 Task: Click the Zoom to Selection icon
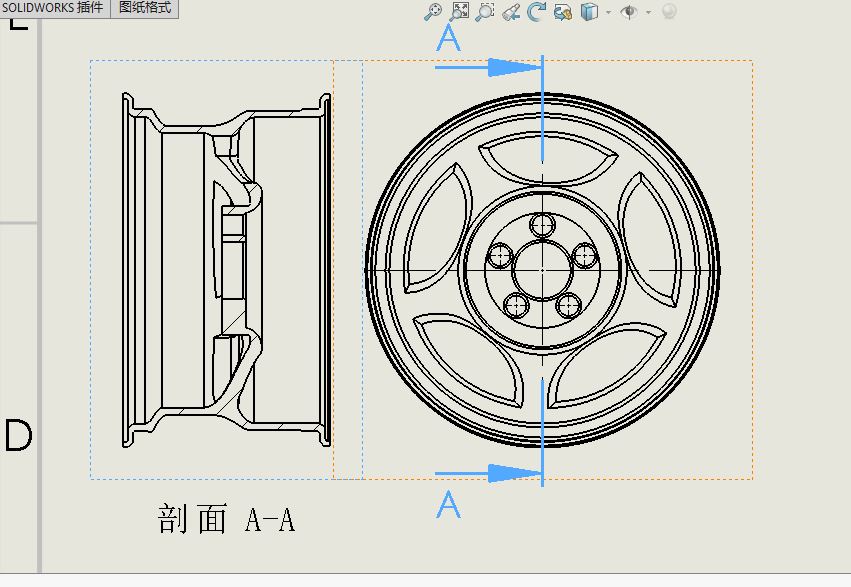pos(485,12)
